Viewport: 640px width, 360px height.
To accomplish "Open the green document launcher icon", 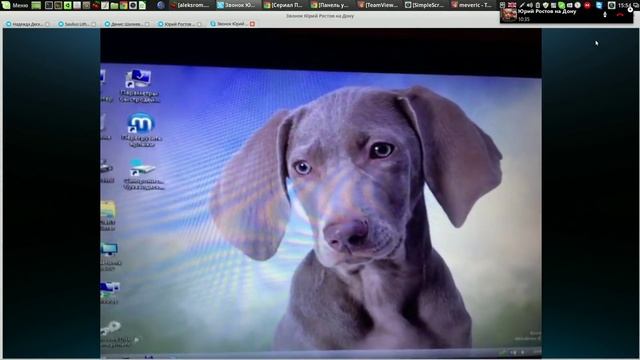I will coord(142,5).
